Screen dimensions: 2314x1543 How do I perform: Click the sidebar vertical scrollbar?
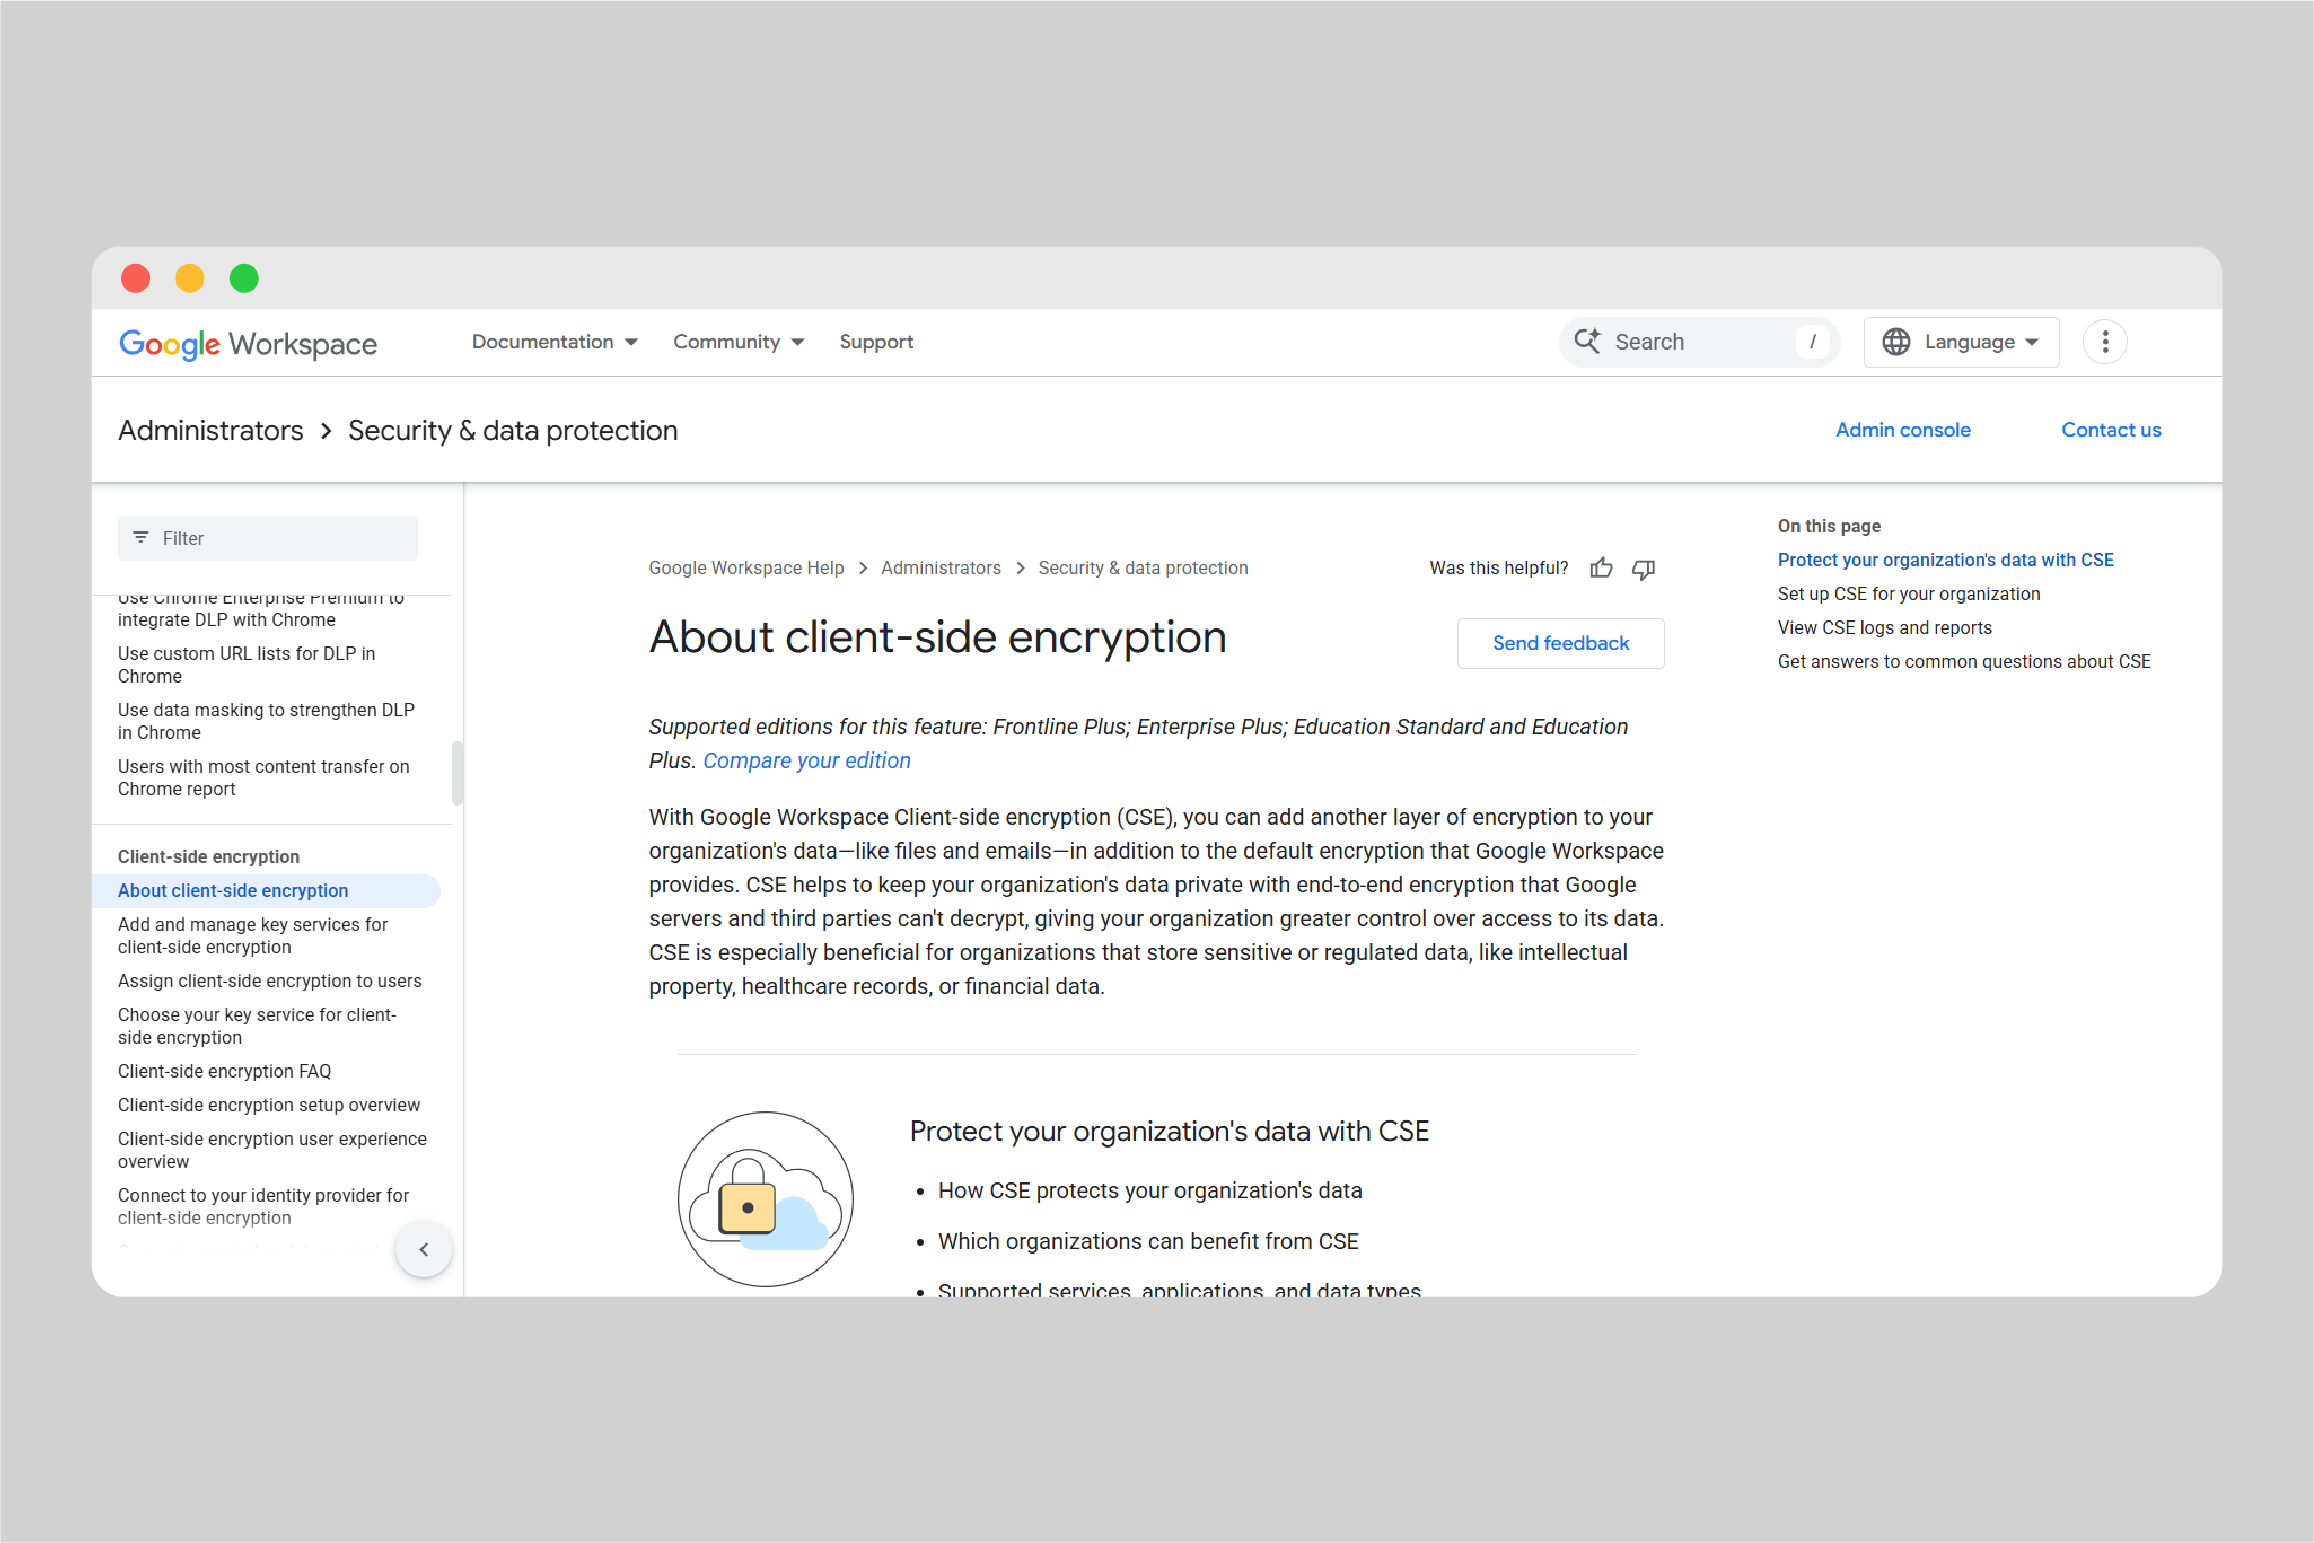[x=457, y=772]
